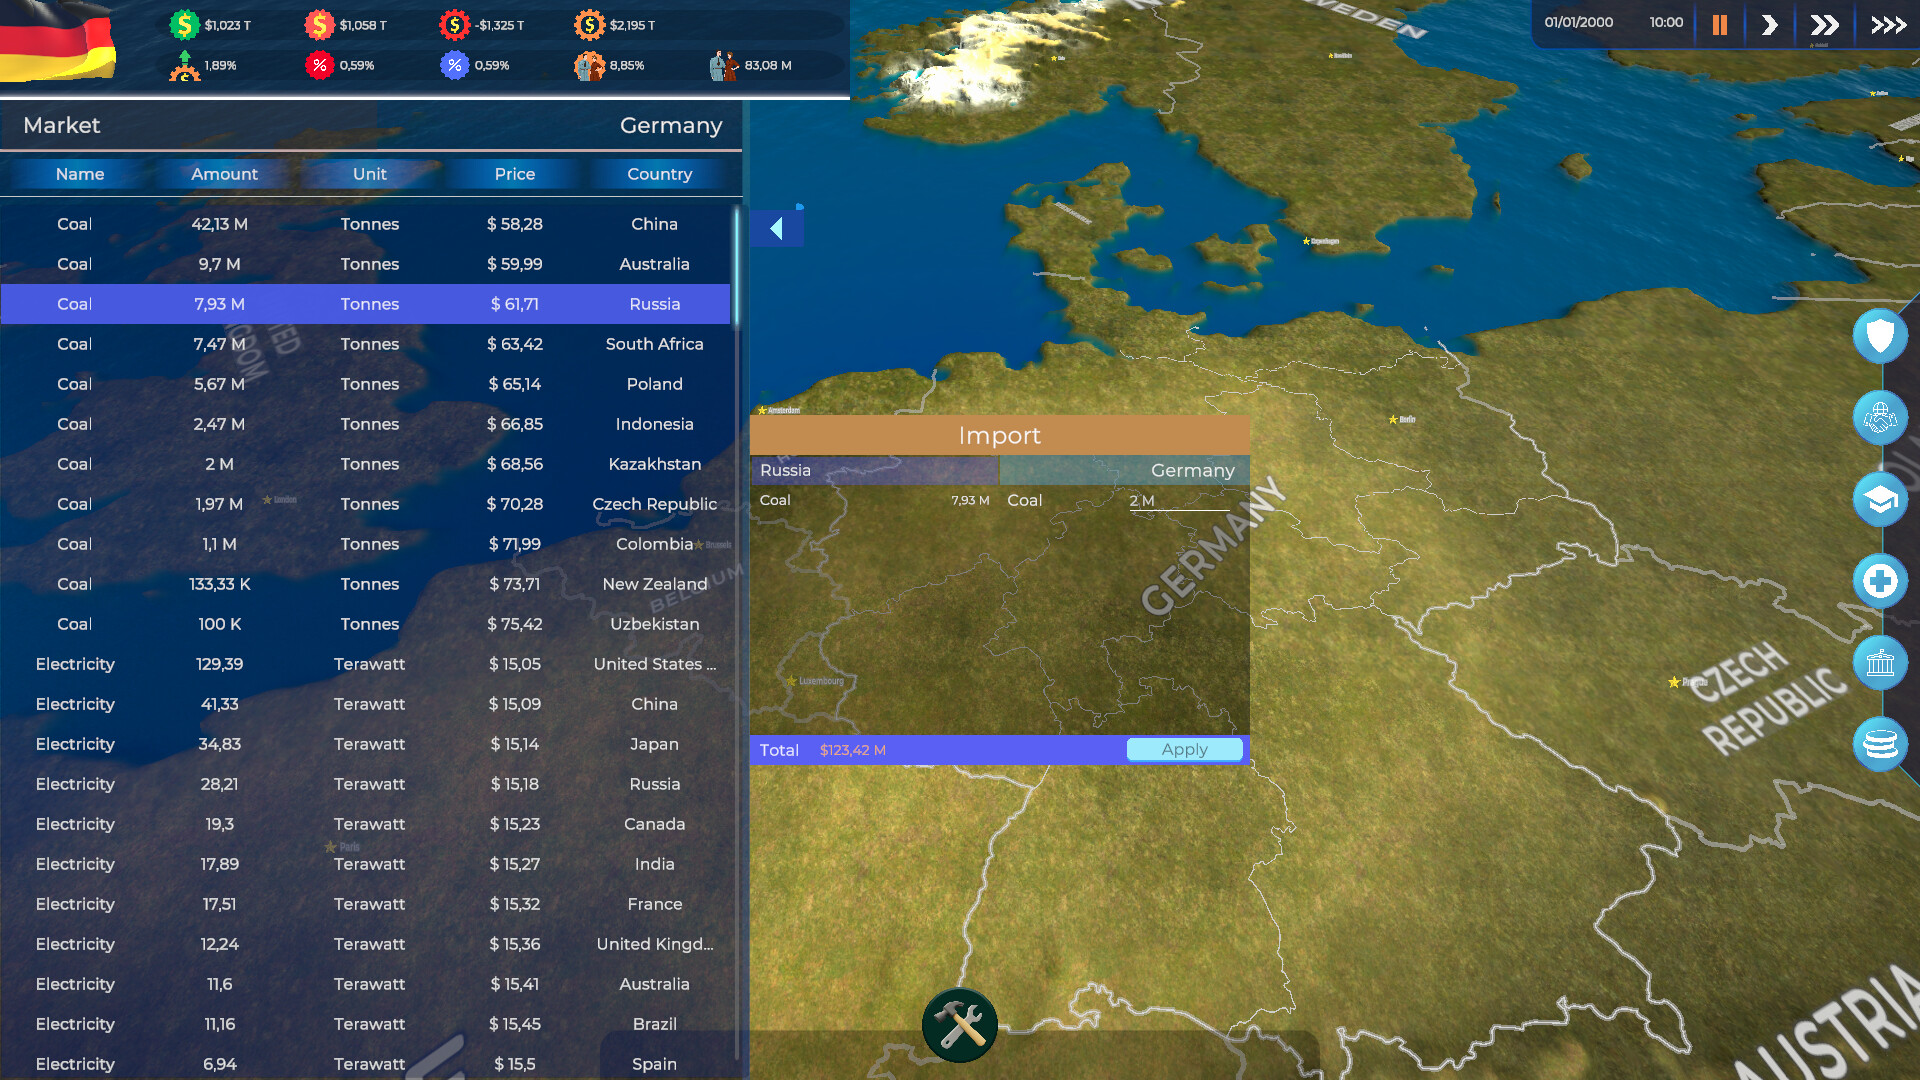Sort the market list by Price

[513, 174]
